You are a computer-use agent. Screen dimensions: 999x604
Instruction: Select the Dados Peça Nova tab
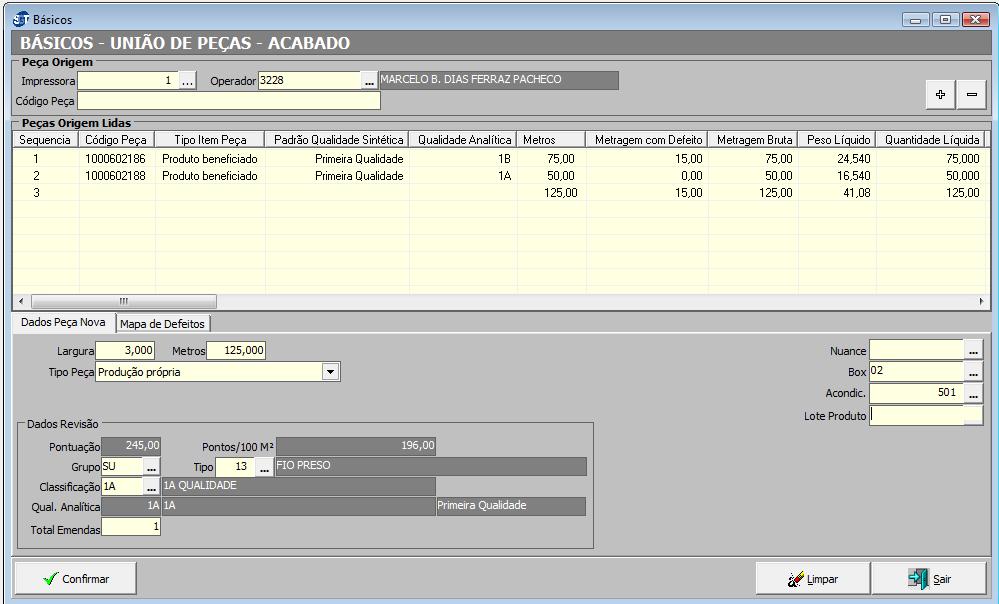(x=63, y=323)
